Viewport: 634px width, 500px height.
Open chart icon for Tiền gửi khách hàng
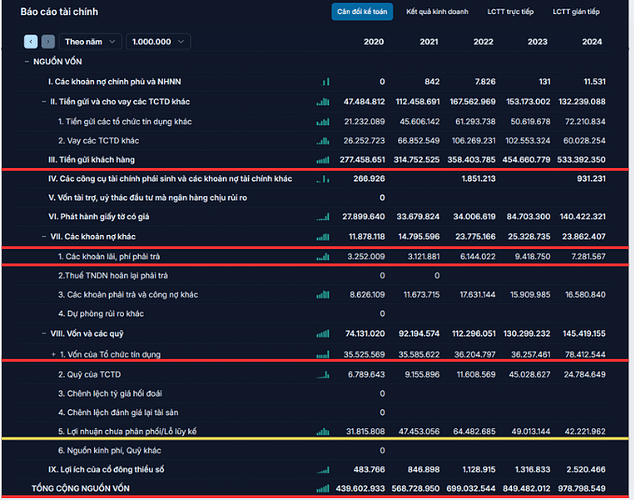322,160
